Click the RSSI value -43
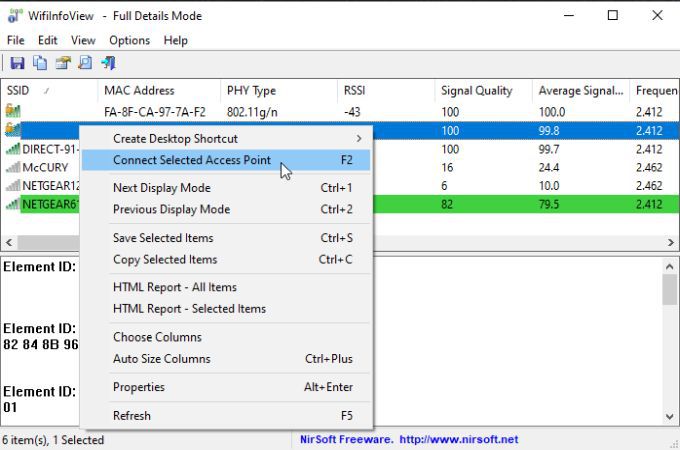Viewport: 680px width, 450px height. tap(352, 112)
